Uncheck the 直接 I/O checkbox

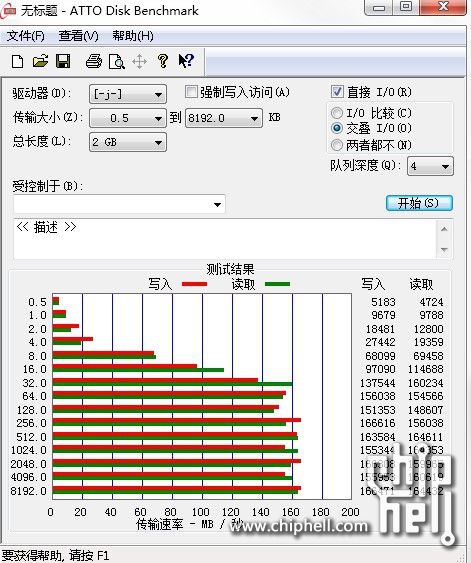(337, 92)
